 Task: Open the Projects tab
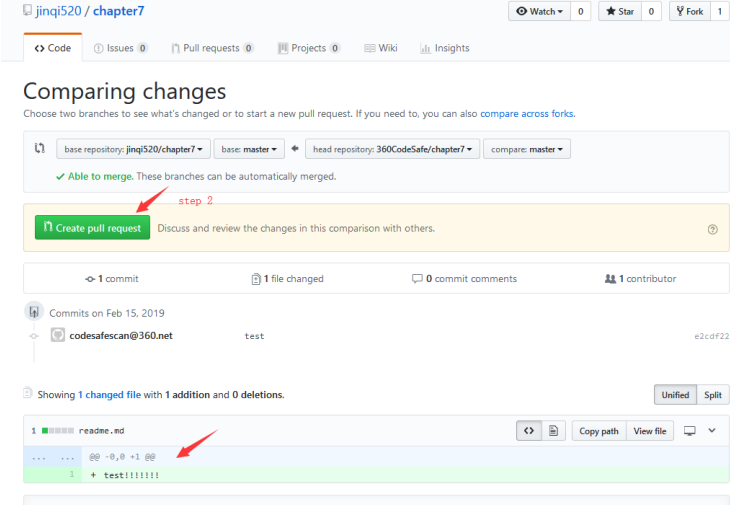tap(309, 48)
